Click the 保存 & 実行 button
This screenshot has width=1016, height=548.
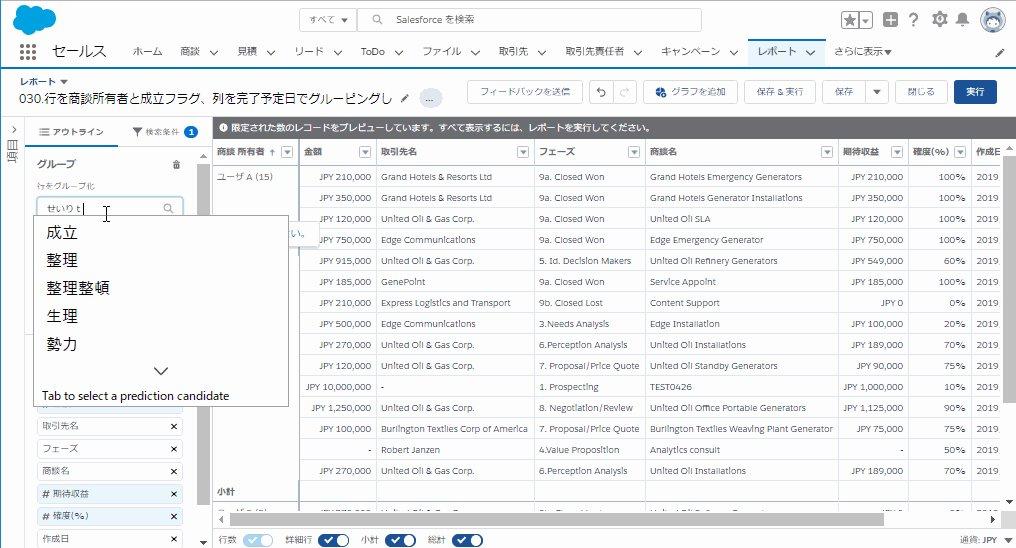point(779,92)
